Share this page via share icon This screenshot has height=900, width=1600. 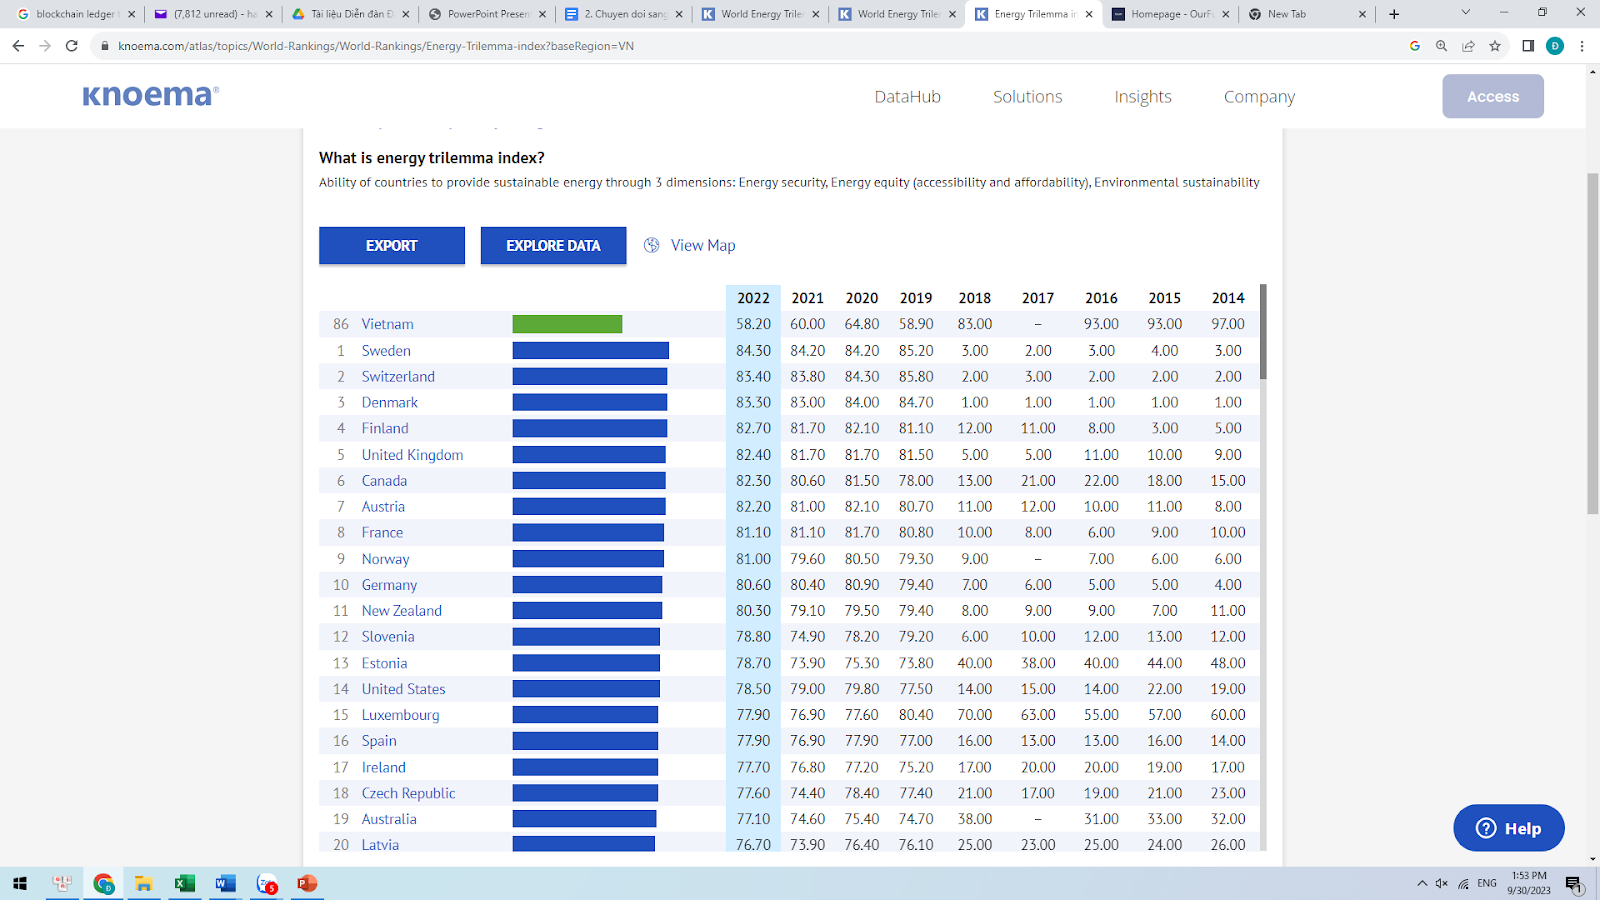[x=1468, y=46]
